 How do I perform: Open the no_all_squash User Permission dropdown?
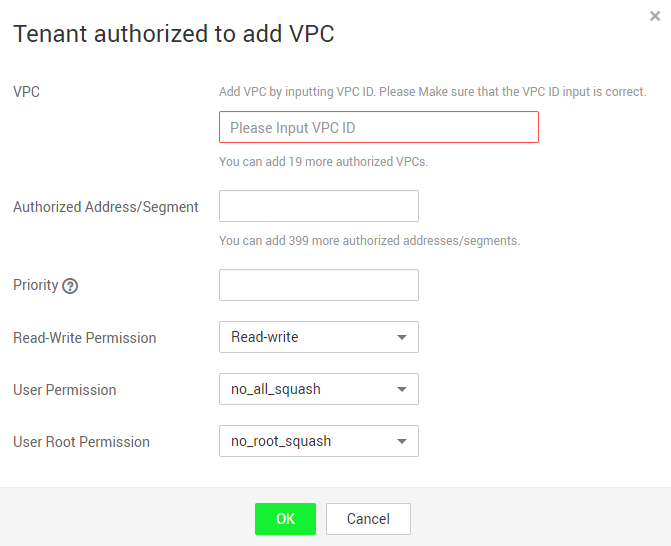pos(319,389)
